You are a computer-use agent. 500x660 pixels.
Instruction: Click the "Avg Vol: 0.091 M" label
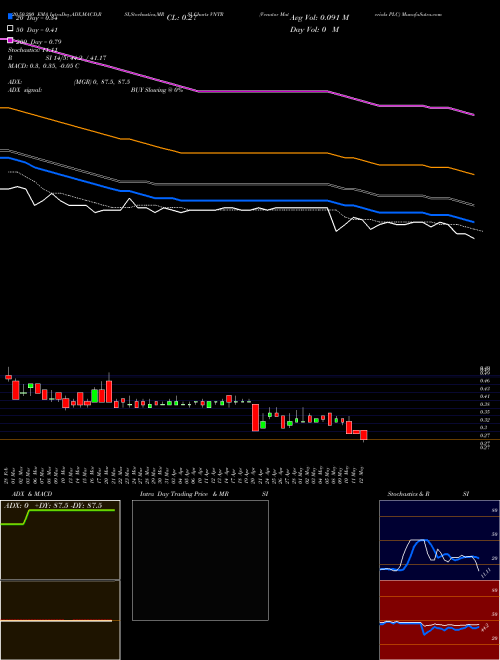click(319, 18)
